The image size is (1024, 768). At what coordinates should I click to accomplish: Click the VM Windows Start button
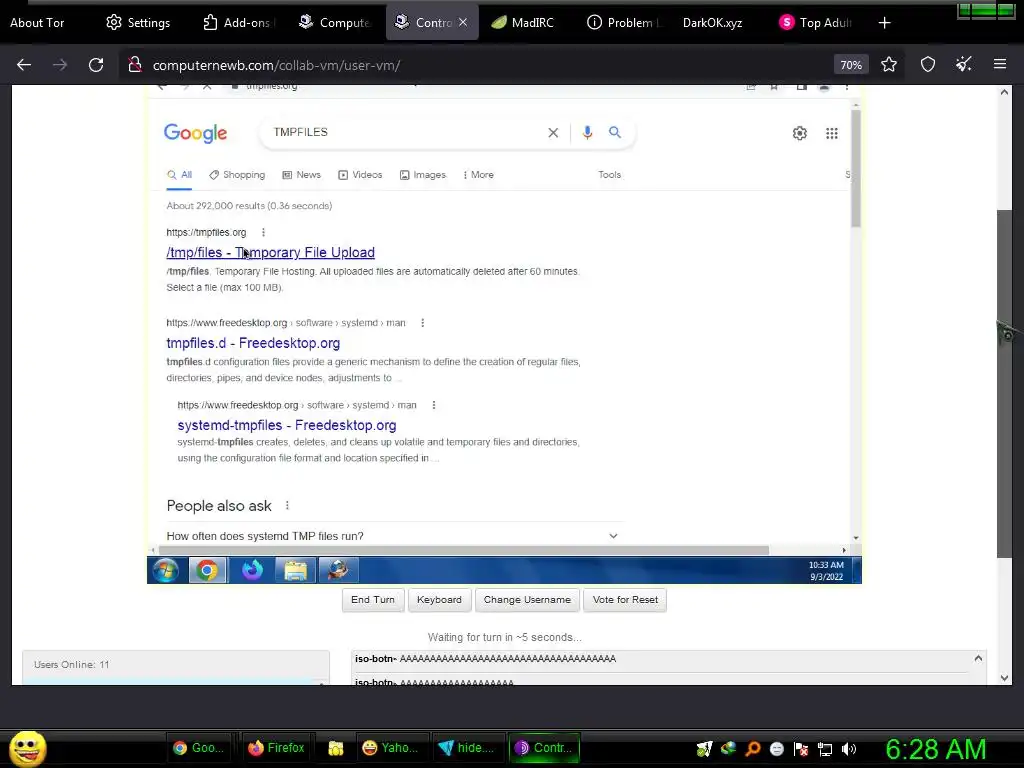tap(165, 570)
